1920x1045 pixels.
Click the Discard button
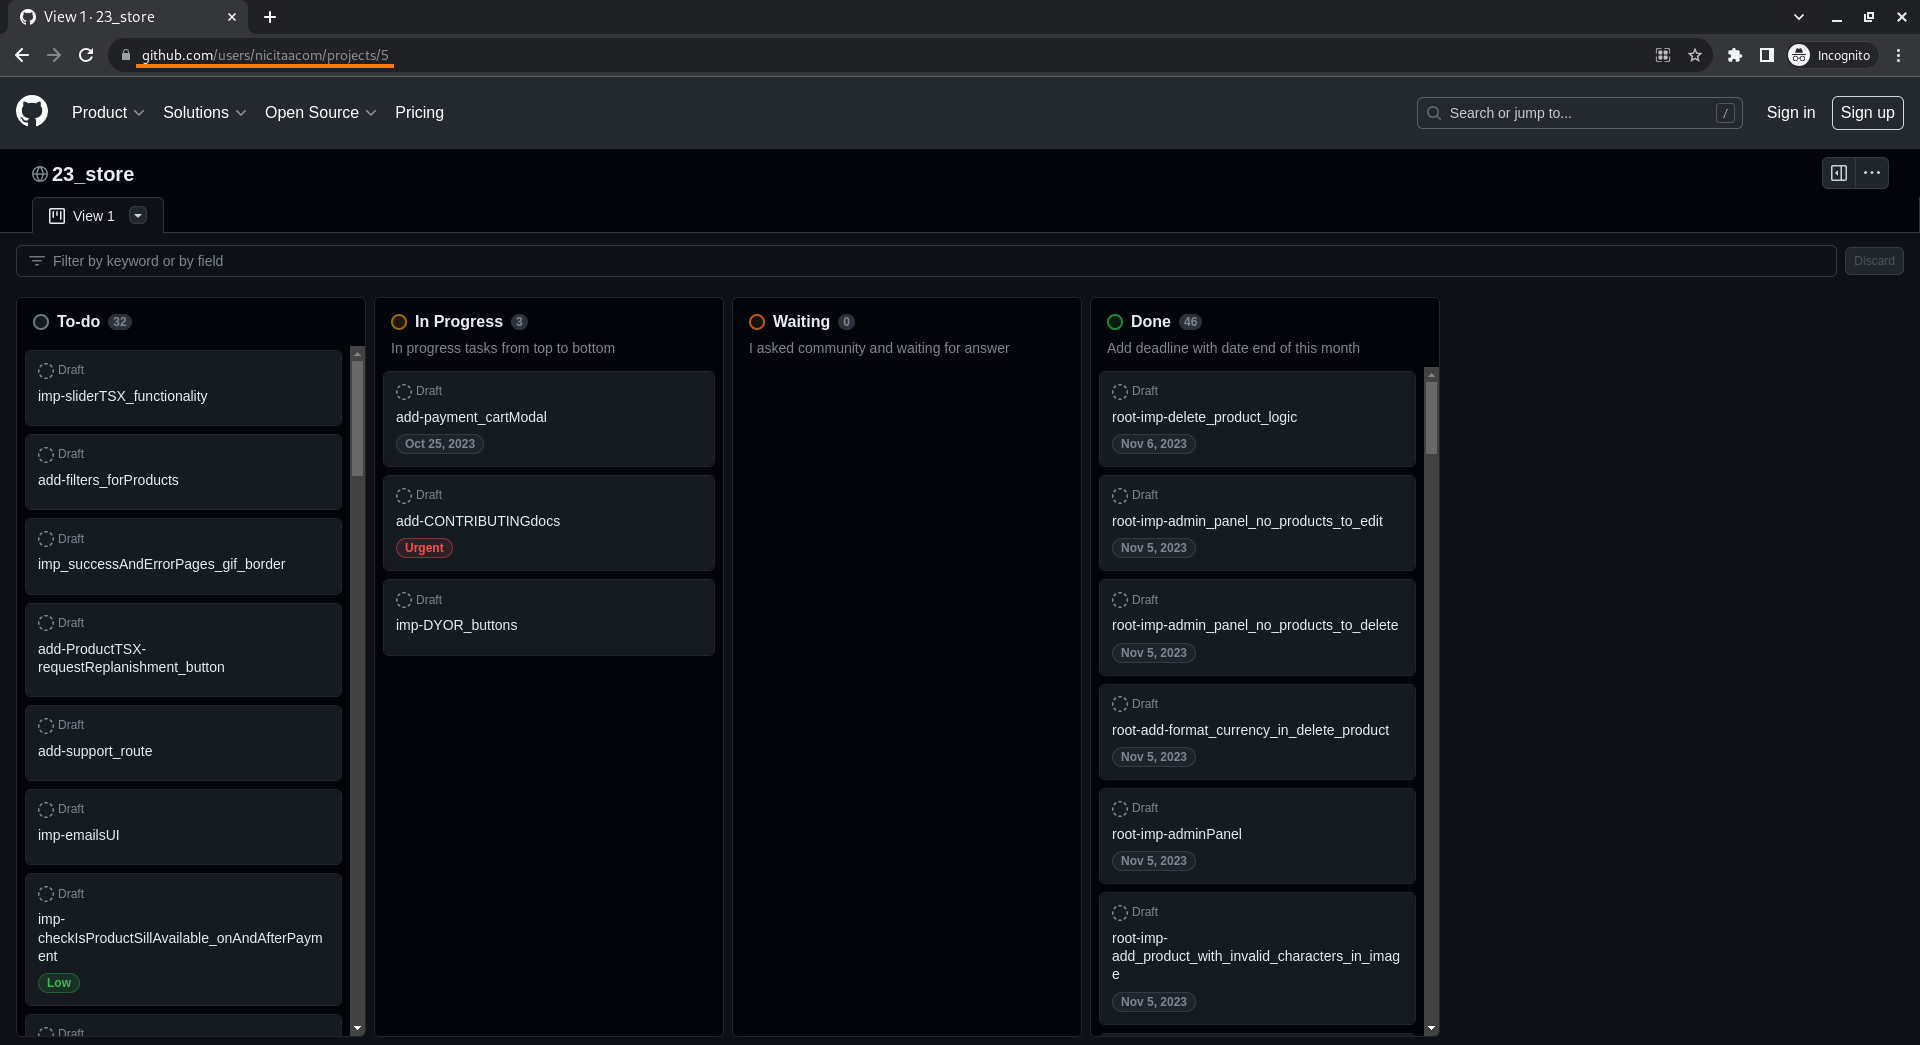point(1874,261)
